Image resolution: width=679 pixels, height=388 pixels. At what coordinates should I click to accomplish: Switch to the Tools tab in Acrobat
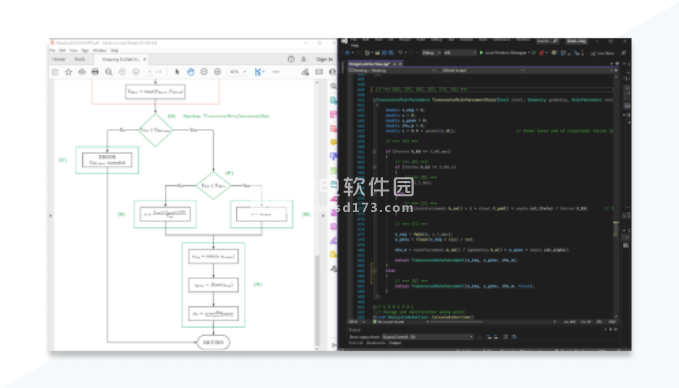click(80, 59)
